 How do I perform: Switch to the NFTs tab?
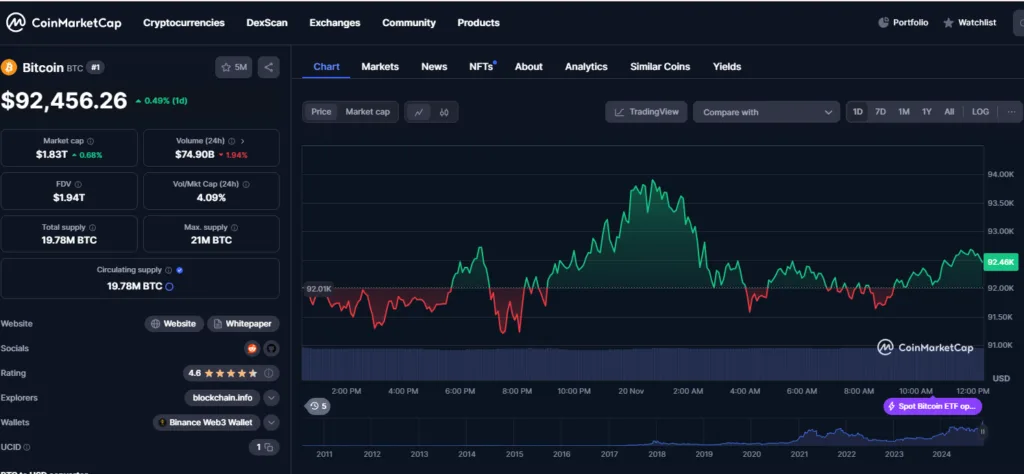tap(481, 67)
